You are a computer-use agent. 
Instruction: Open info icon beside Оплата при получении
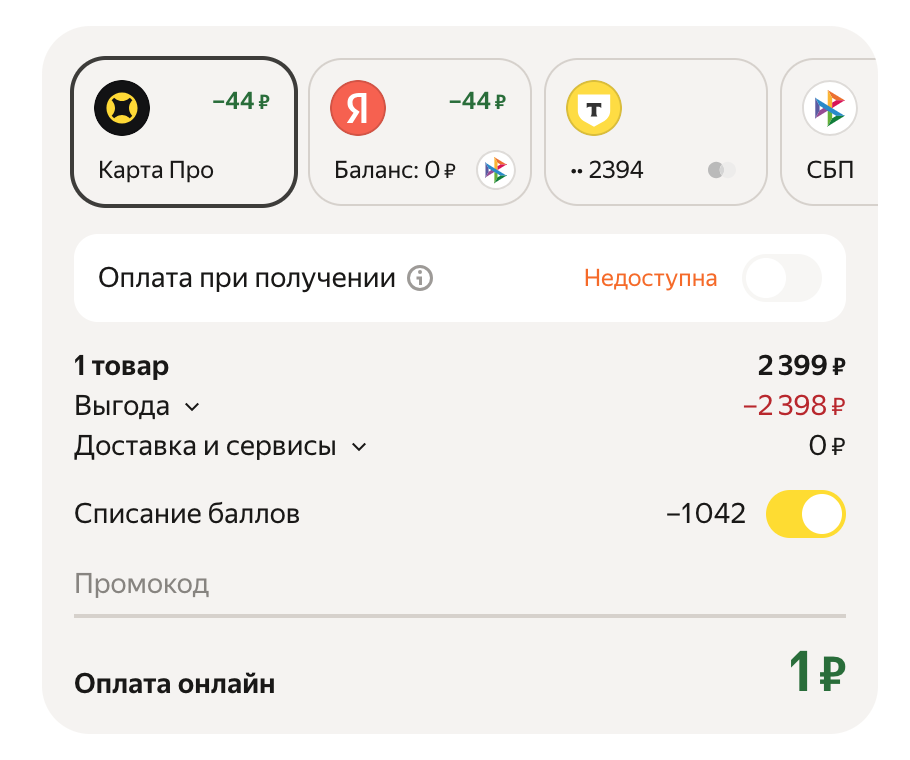421,278
